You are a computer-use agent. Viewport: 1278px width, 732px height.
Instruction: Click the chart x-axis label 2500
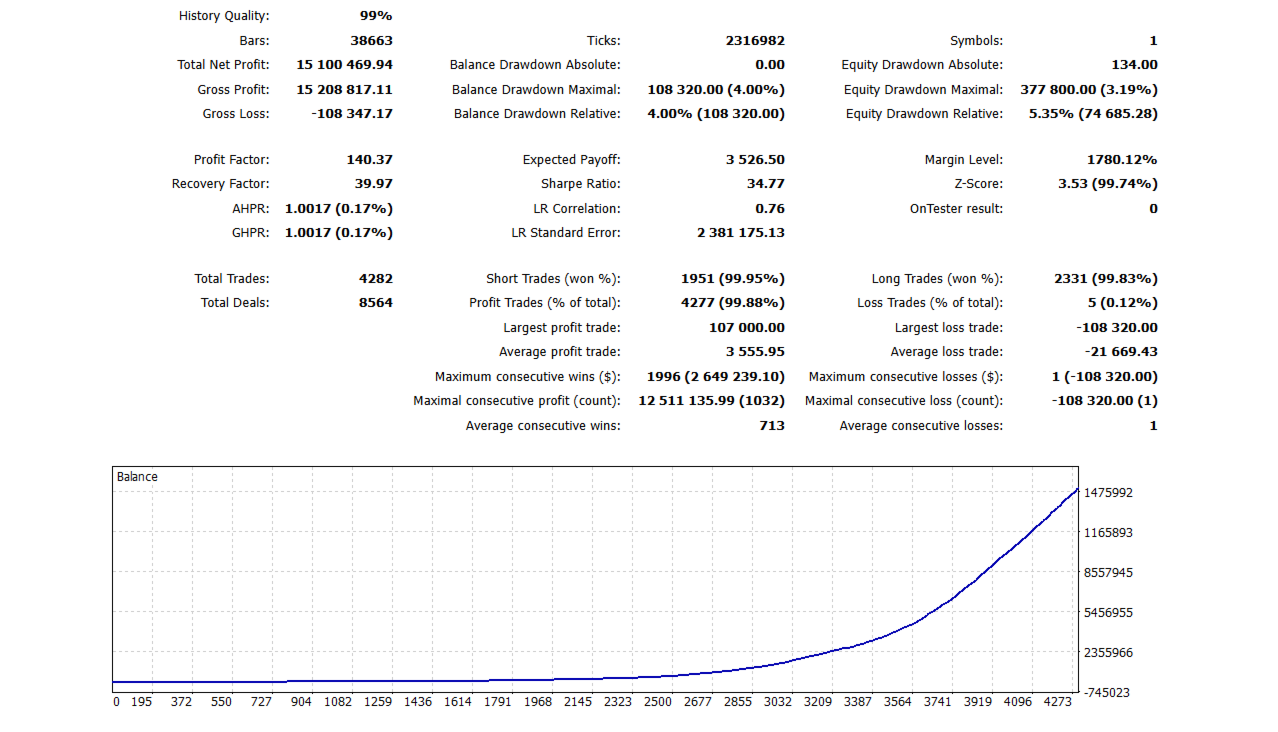pyautogui.click(x=658, y=702)
